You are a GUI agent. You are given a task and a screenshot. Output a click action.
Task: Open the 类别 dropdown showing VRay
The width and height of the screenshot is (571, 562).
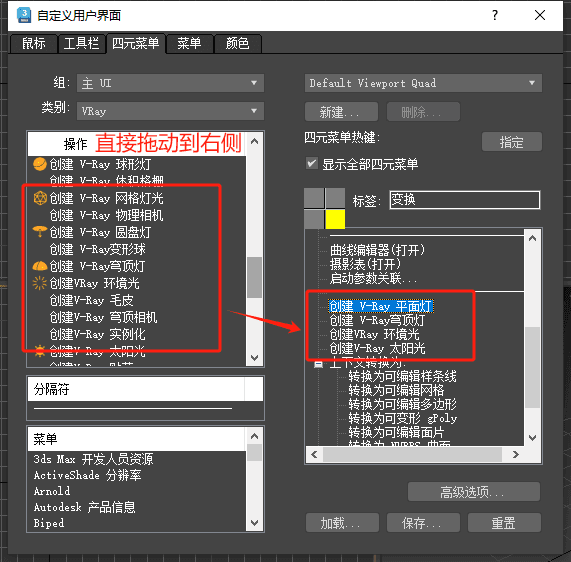point(170,111)
